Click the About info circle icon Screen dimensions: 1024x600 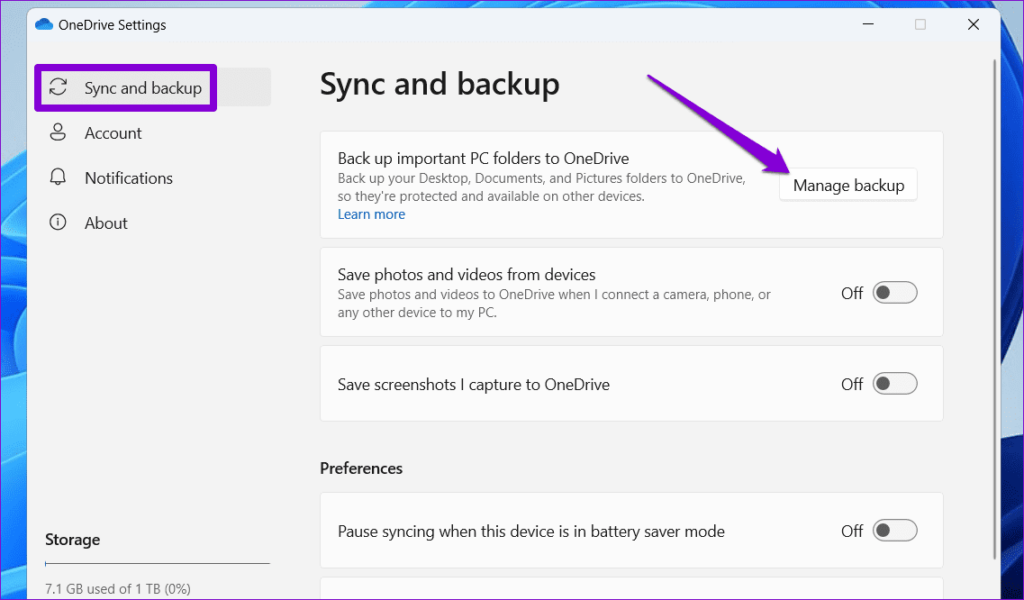click(x=59, y=223)
